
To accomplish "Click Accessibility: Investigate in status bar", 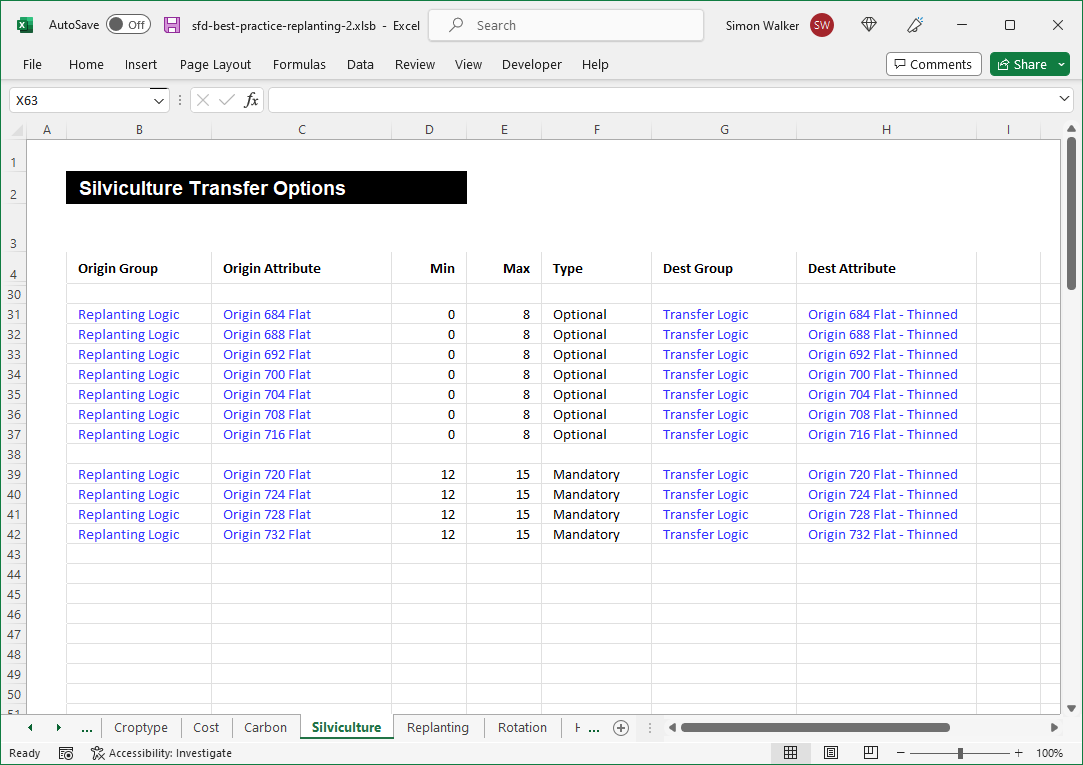I will click(161, 753).
